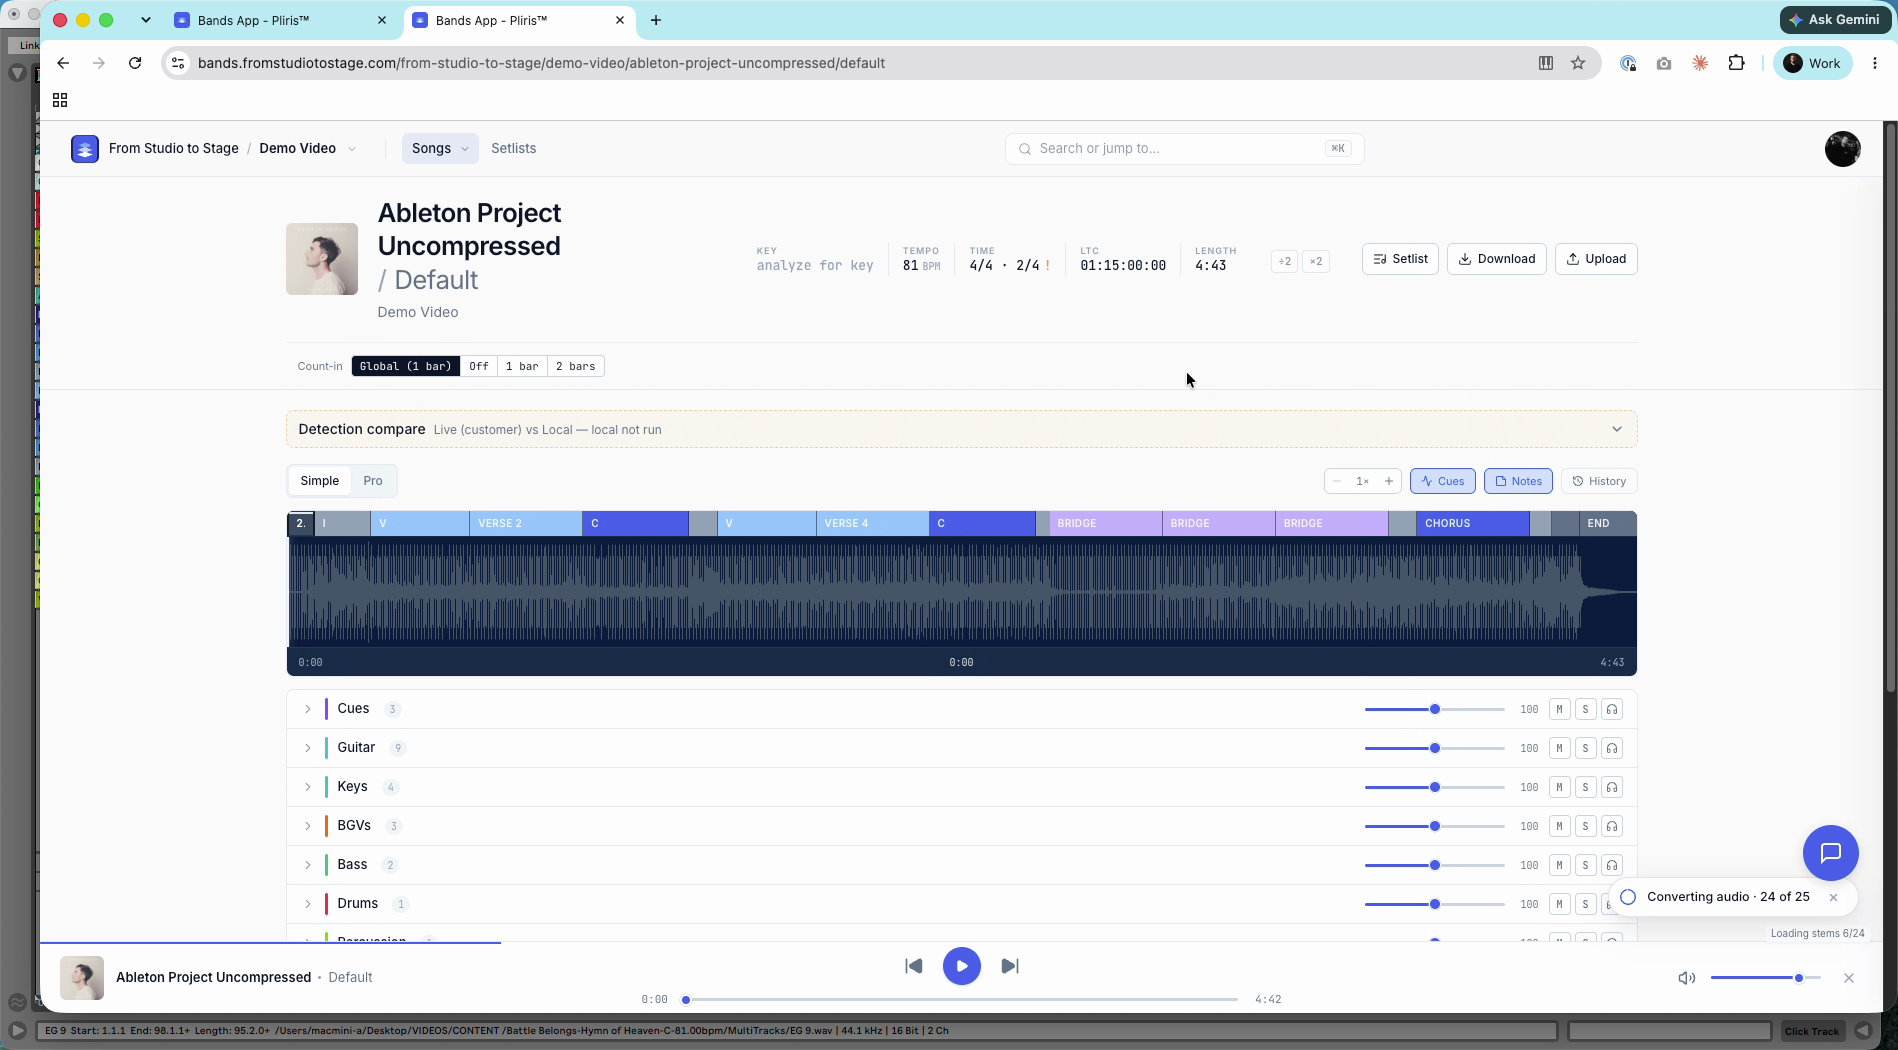The height and width of the screenshot is (1050, 1898).
Task: Mute the Drums group
Action: (1559, 904)
